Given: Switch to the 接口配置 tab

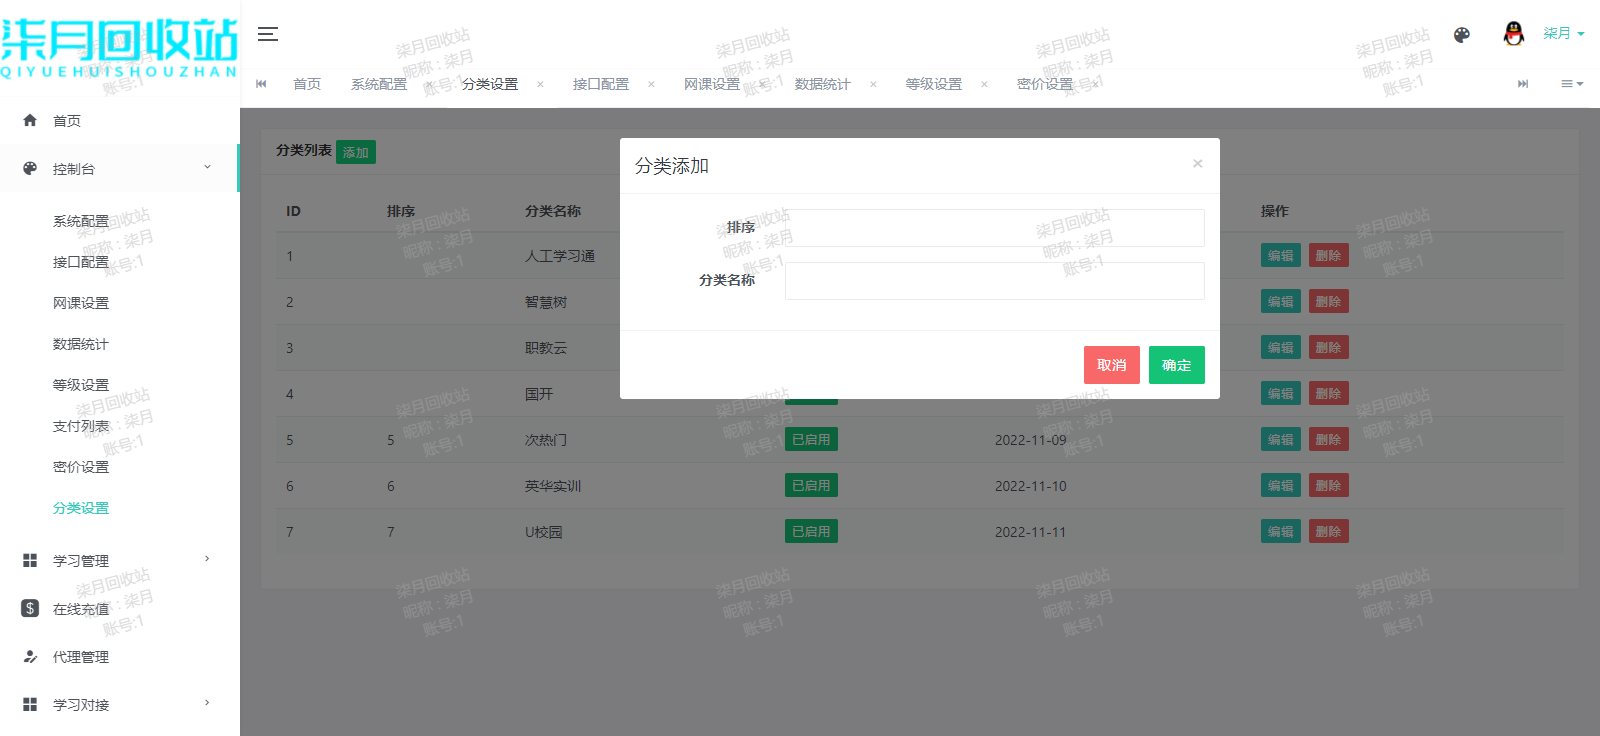Looking at the screenshot, I should click(601, 84).
